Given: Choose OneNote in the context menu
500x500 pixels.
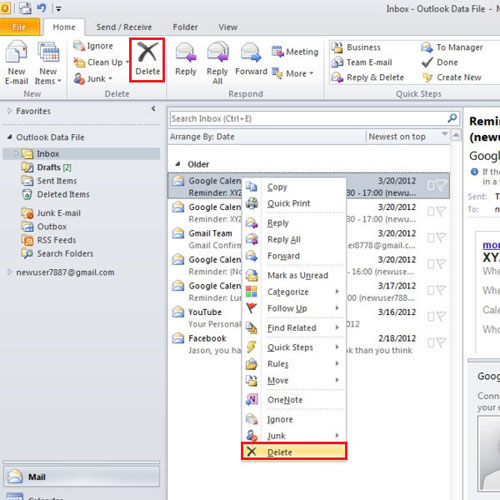Looking at the screenshot, I should tap(294, 400).
